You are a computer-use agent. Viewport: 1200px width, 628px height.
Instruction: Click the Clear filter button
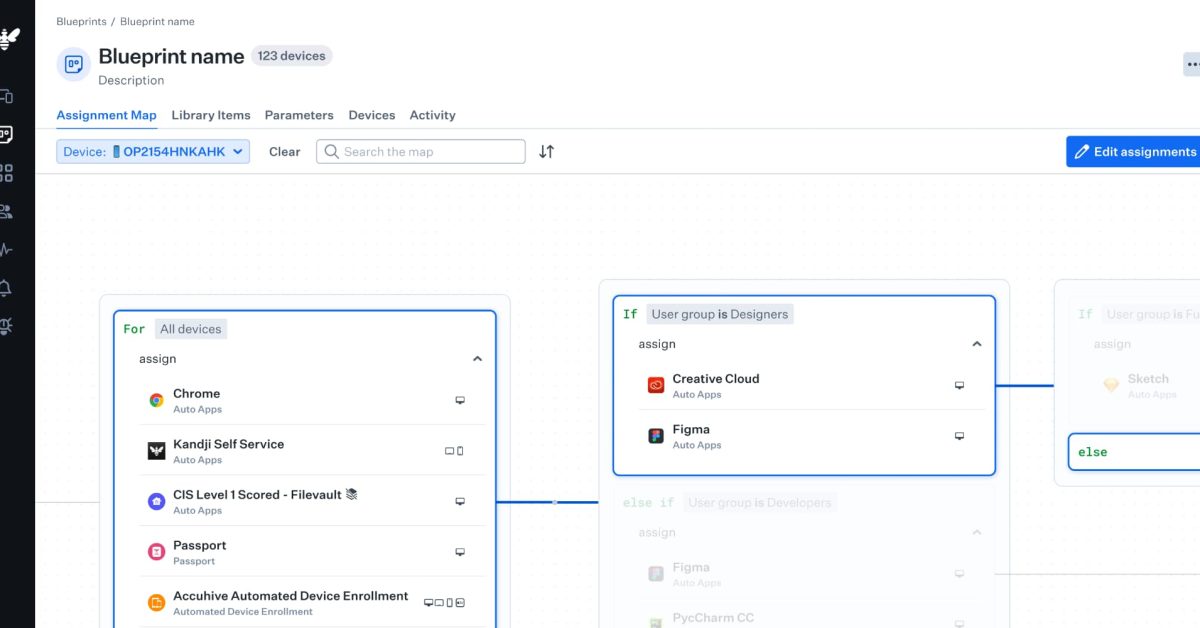(284, 152)
